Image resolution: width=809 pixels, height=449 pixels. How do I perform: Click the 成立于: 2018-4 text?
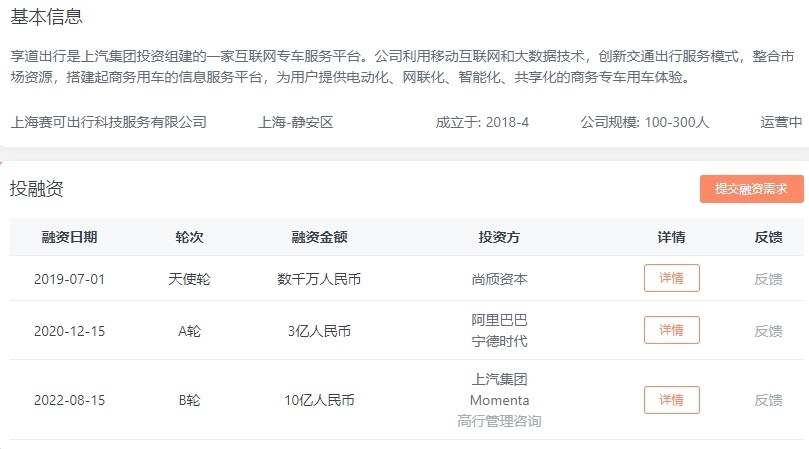point(482,122)
